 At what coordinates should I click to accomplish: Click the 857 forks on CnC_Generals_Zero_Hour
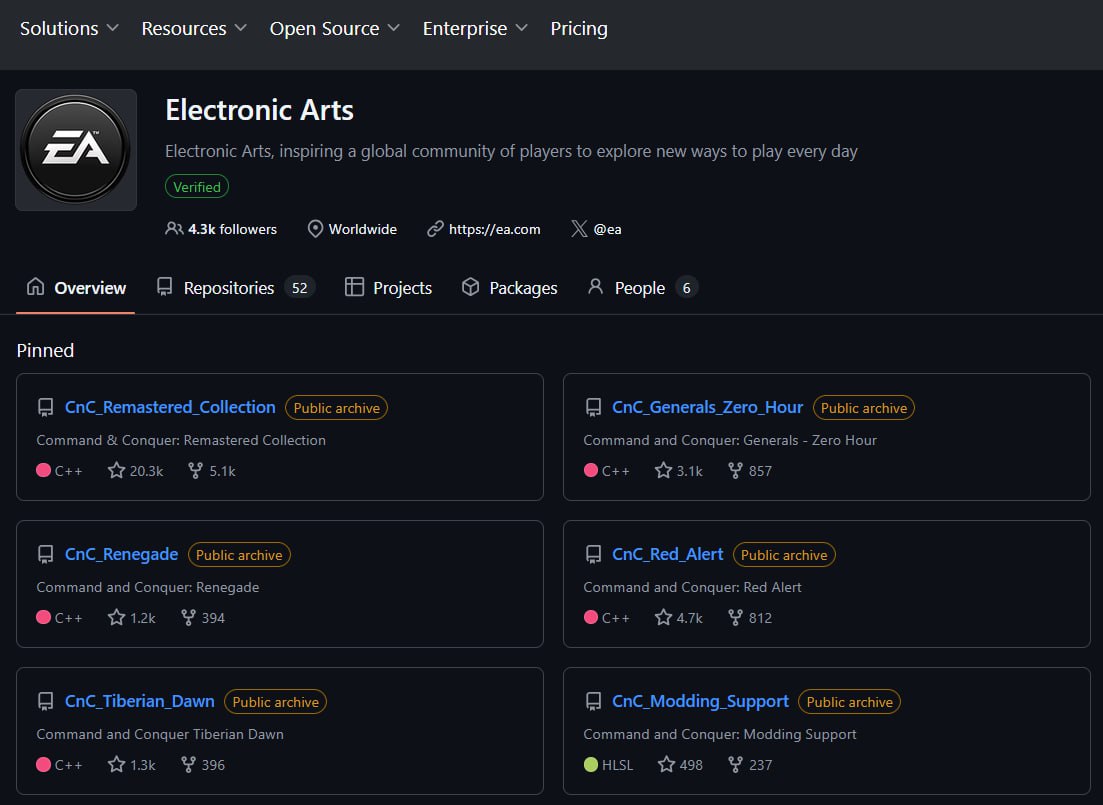pos(750,471)
